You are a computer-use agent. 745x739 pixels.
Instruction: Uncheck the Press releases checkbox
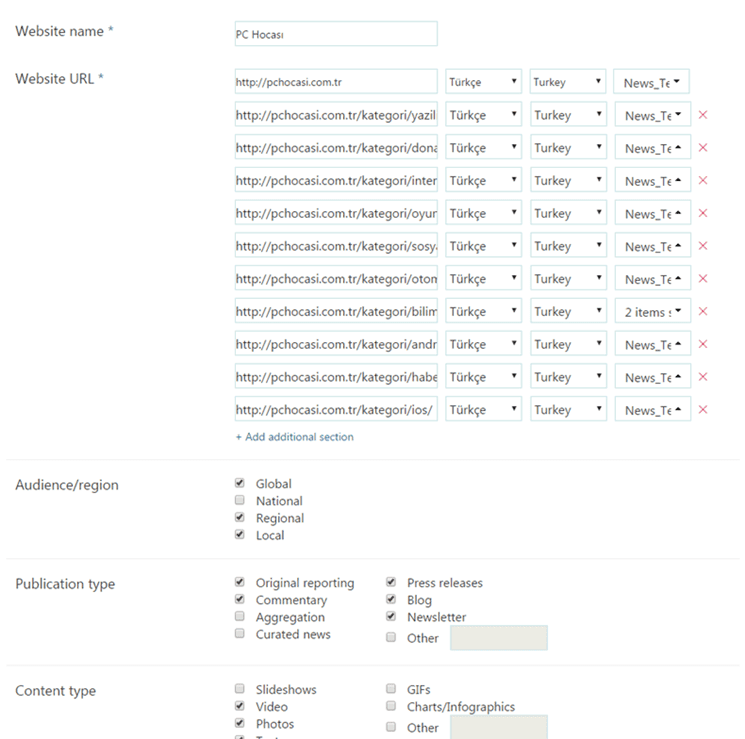pos(391,583)
